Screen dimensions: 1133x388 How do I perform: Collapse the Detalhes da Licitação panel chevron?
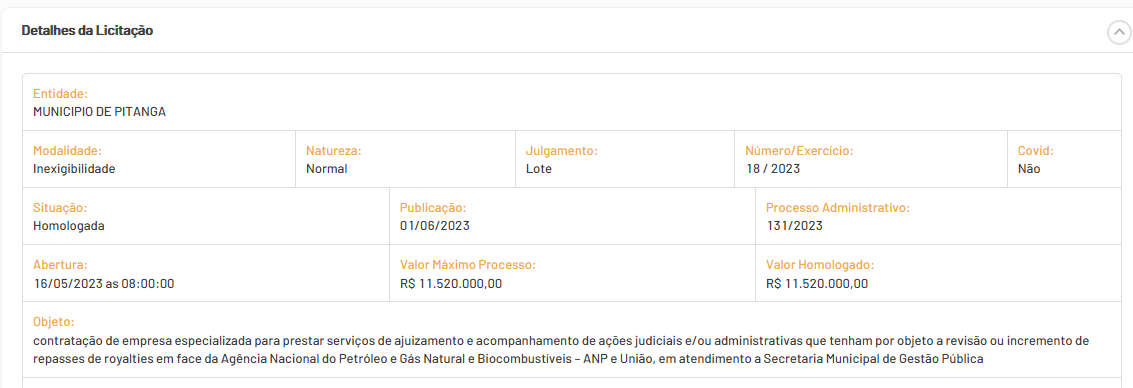pos(1119,33)
